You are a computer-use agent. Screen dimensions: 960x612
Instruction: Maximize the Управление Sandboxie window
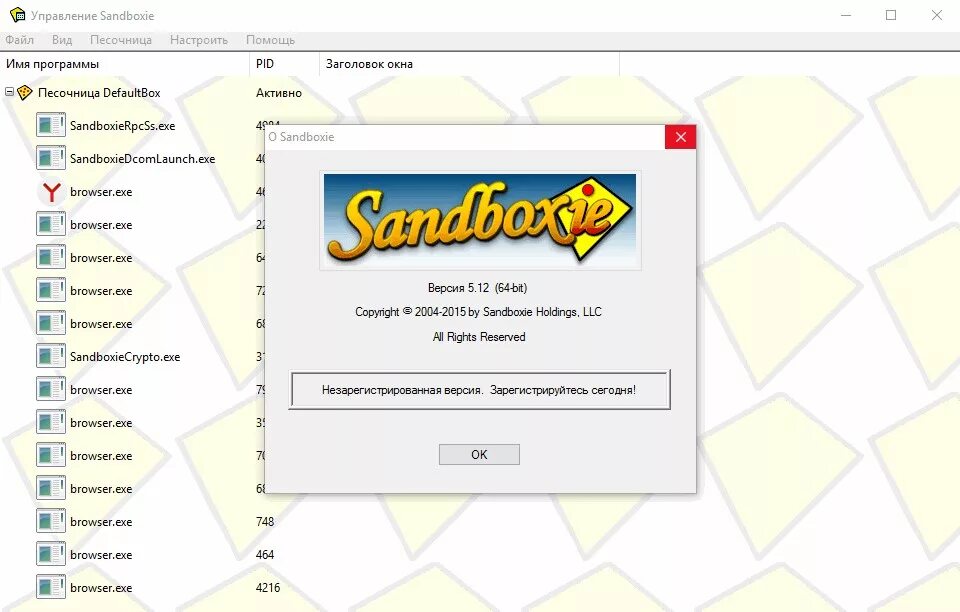891,15
